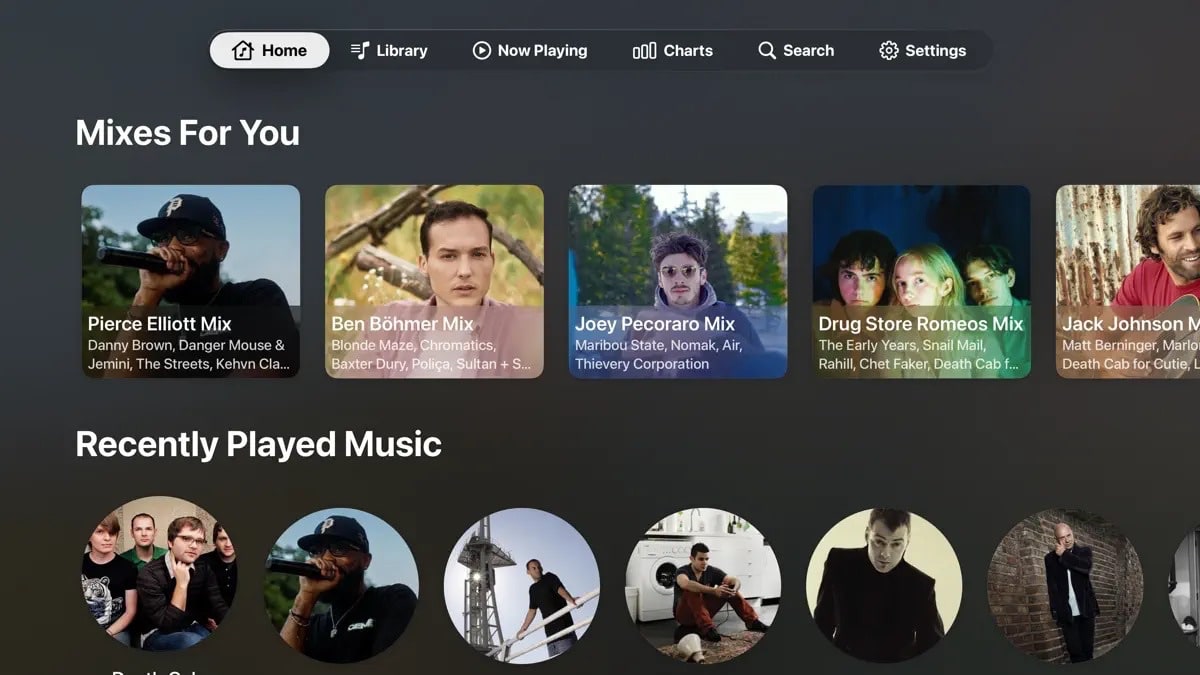Click the Drug Store Romeos Mix title
Image resolution: width=1200 pixels, height=675 pixels.
pos(921,324)
